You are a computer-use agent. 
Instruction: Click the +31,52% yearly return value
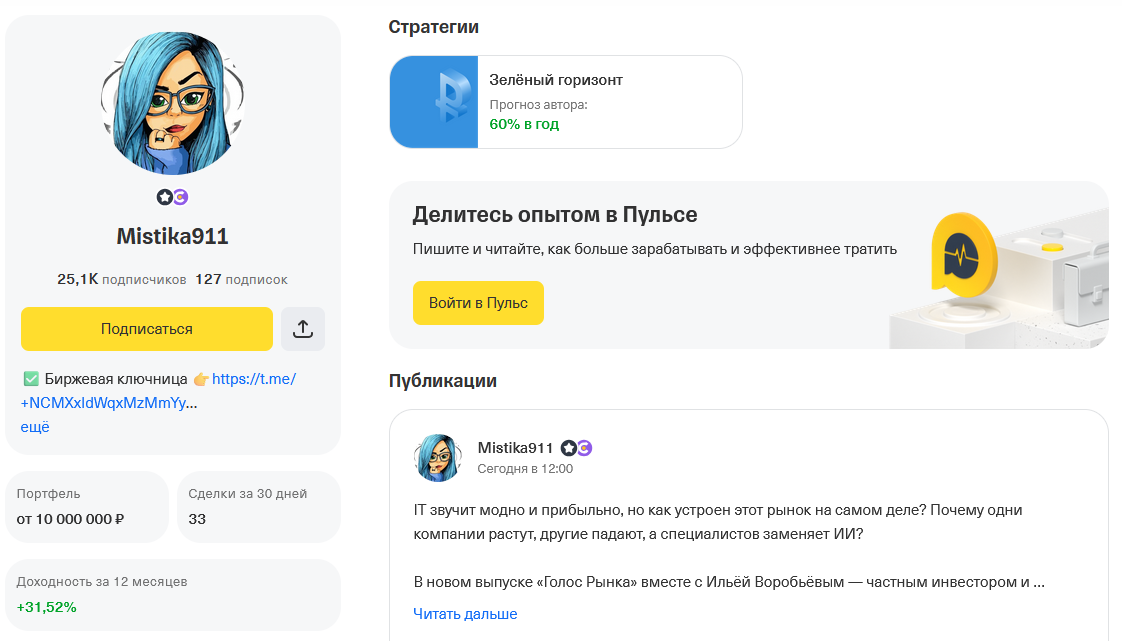47,607
